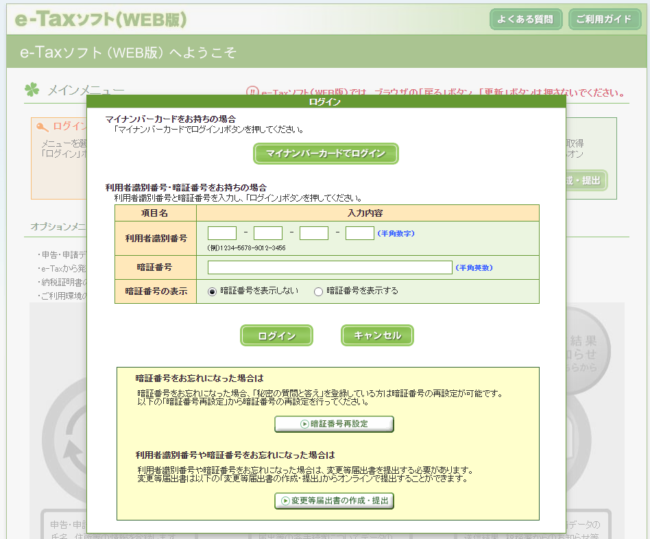Viewport: 650px width, 539px height.
Task: Click heading マイナンバーカードをお持ちの場合
Action: point(170,119)
